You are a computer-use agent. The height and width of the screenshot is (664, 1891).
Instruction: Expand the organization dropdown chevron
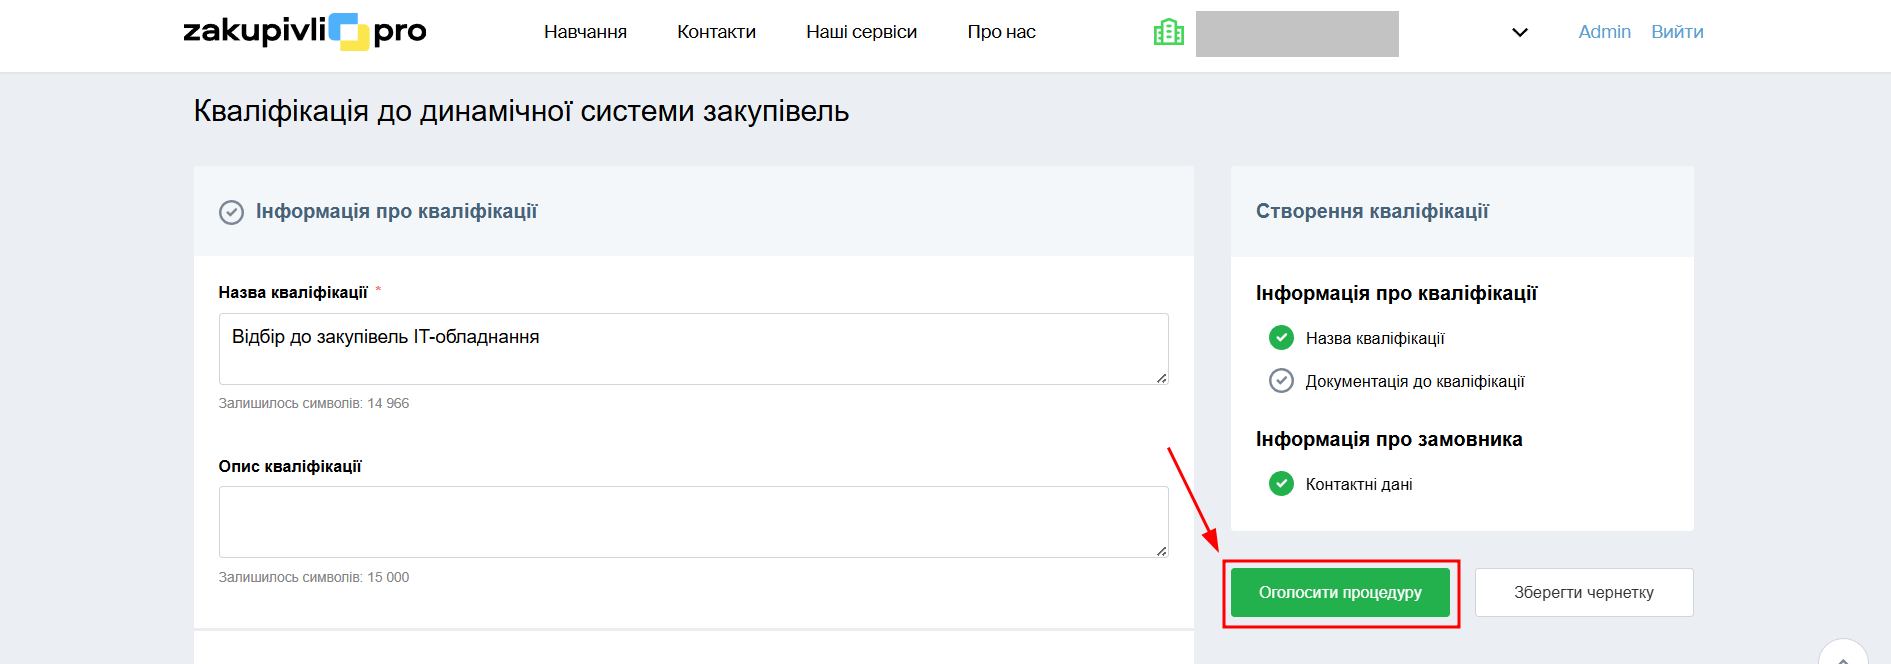1519,33
